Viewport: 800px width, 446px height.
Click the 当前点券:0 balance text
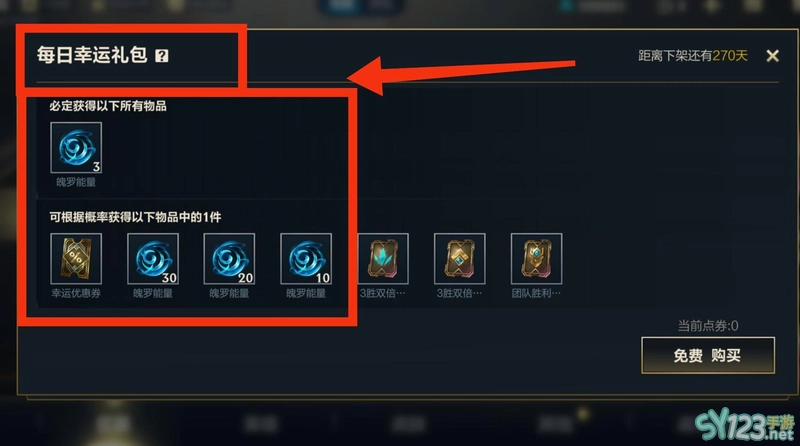[708, 326]
